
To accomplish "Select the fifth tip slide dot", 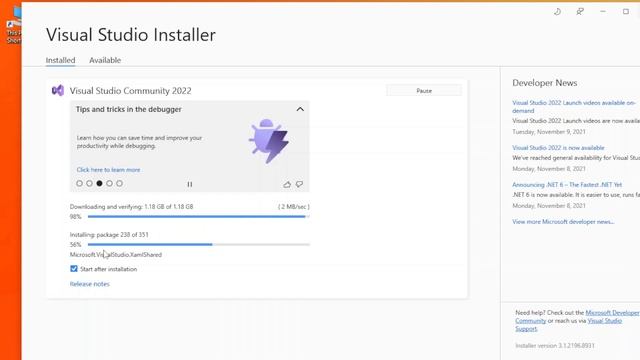I will [119, 184].
